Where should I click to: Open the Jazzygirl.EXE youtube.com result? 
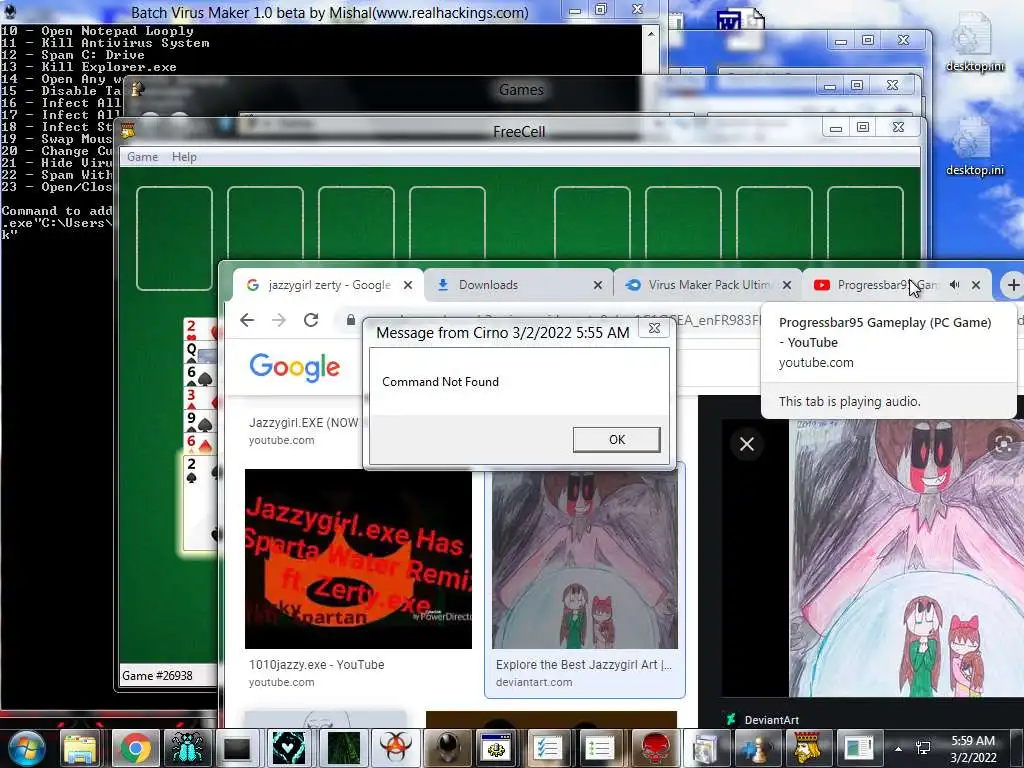coord(303,431)
